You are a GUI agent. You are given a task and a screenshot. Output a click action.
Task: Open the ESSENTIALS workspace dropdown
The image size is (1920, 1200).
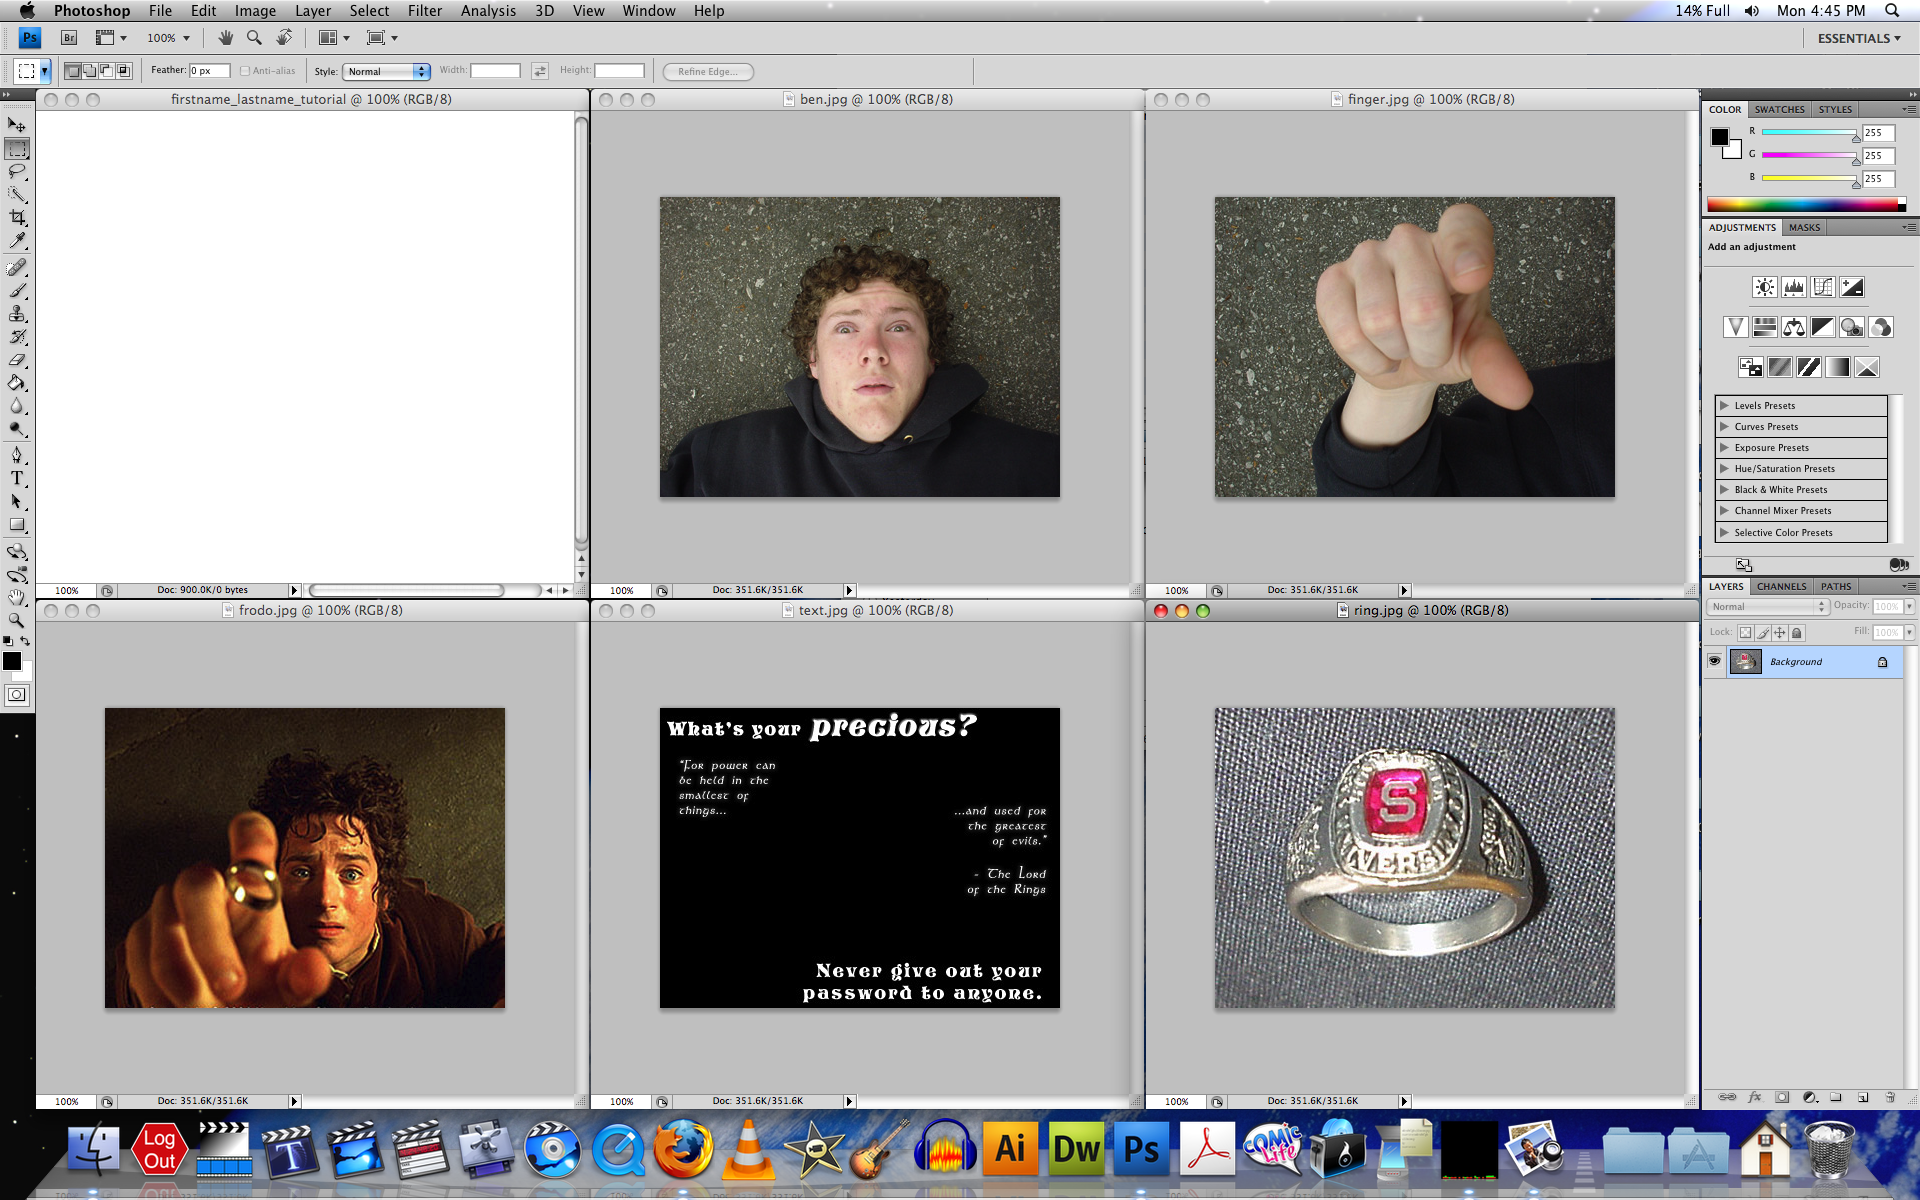[x=1859, y=38]
